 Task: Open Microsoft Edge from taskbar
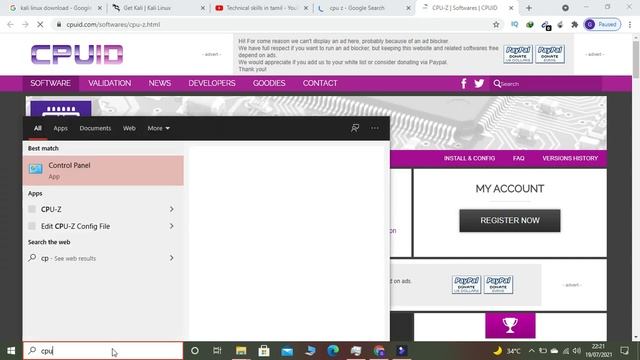pyautogui.click(x=333, y=351)
